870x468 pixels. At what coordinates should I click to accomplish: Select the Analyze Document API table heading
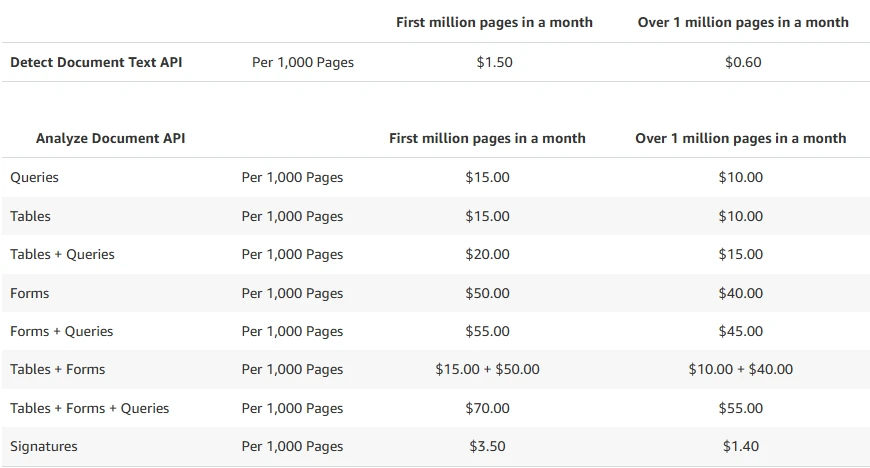click(110, 138)
